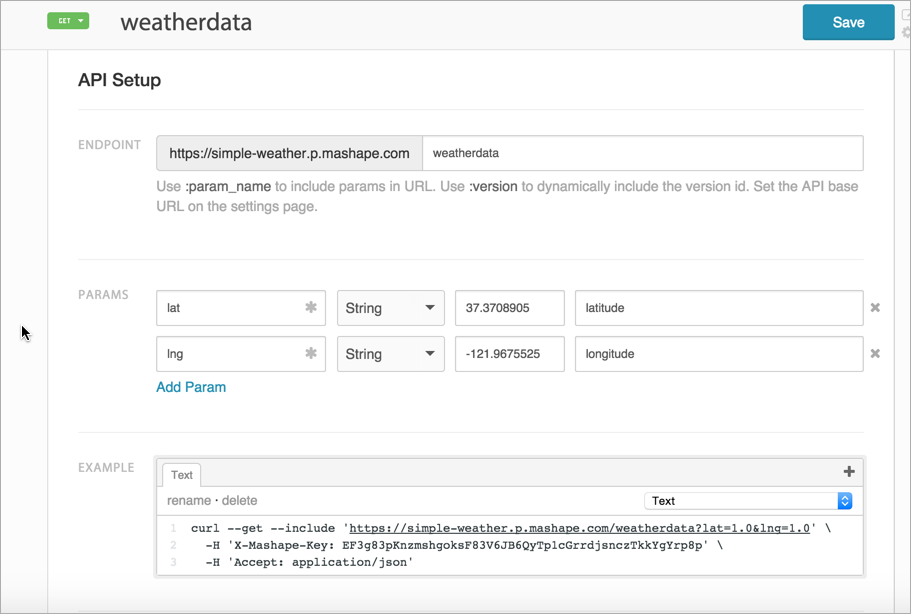This screenshot has height=614, width=911.
Task: Save the weatherdata API setup
Action: 848,21
